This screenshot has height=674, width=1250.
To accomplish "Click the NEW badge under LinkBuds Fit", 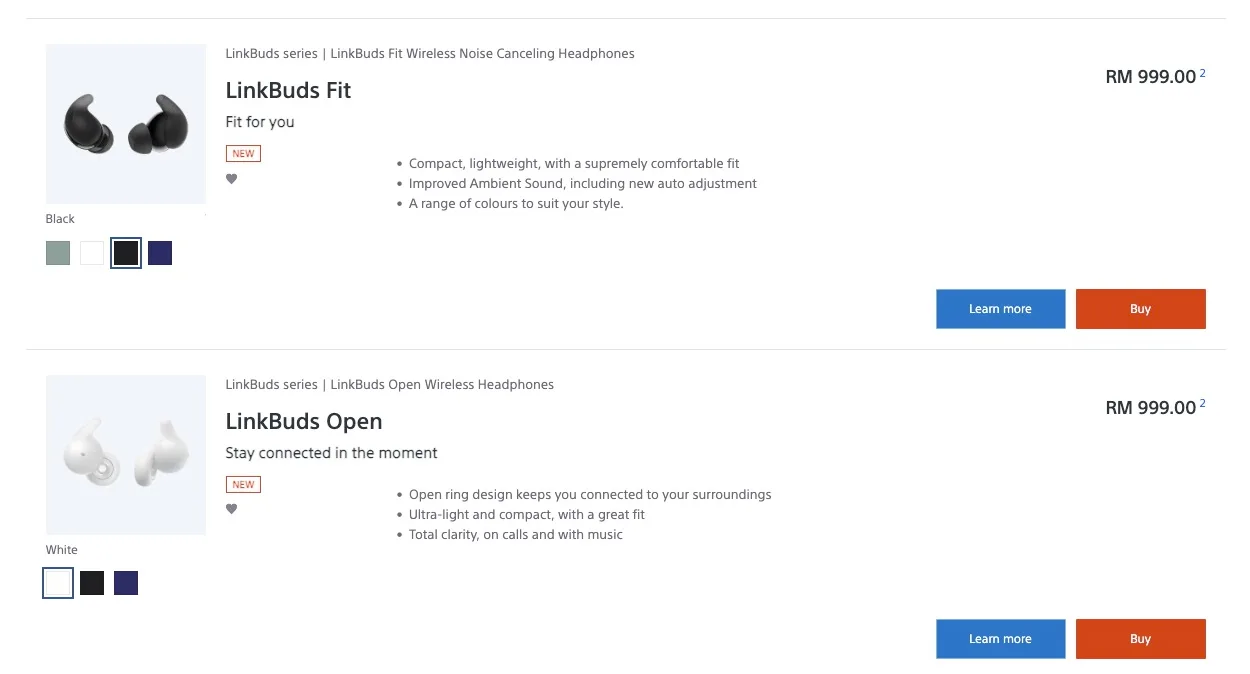I will 243,154.
